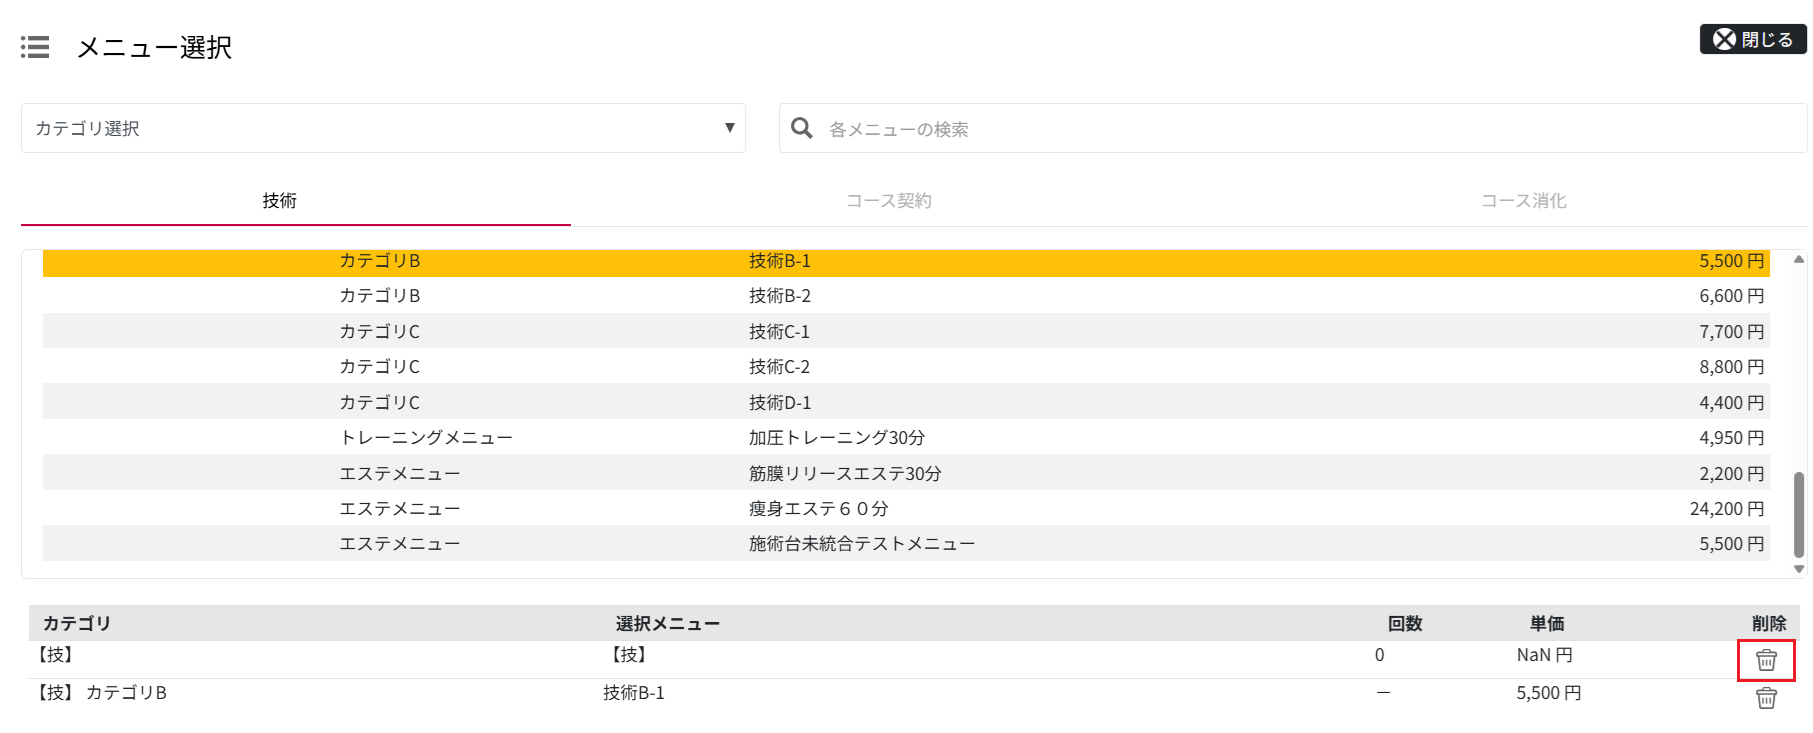
Task: Switch to the 技術 tab
Action: click(x=280, y=201)
